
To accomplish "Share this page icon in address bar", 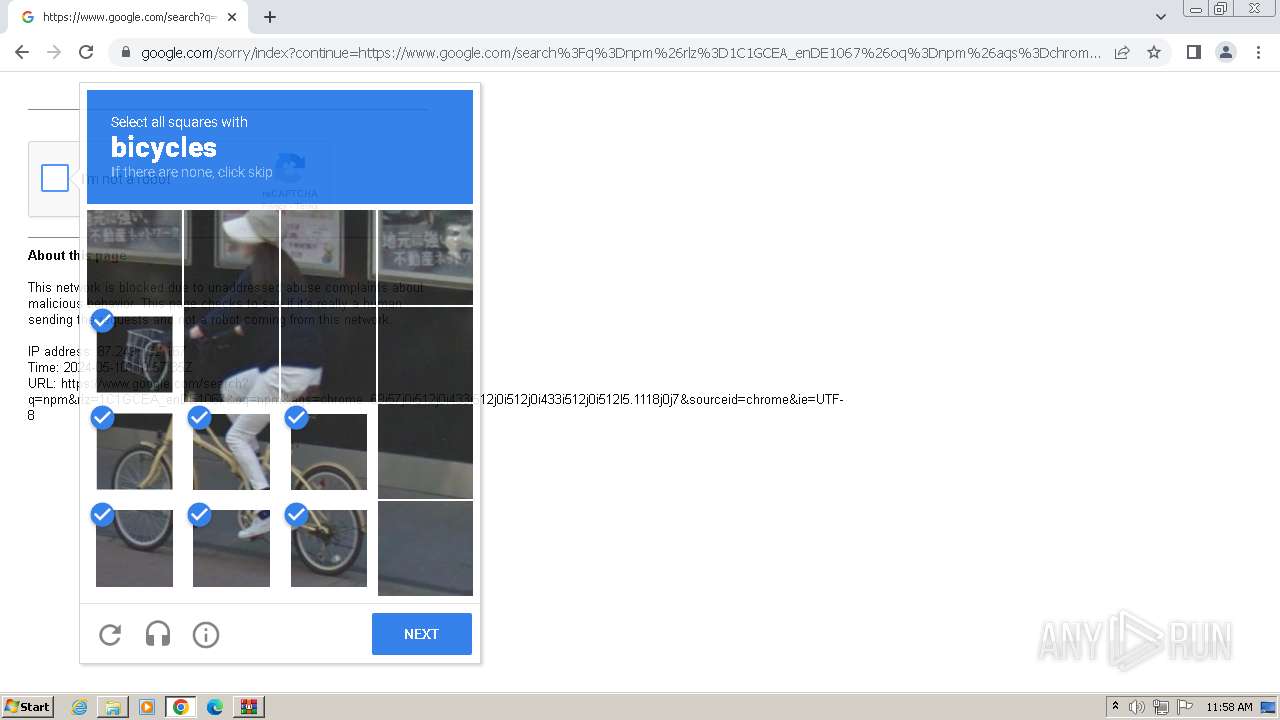I will point(1122,52).
